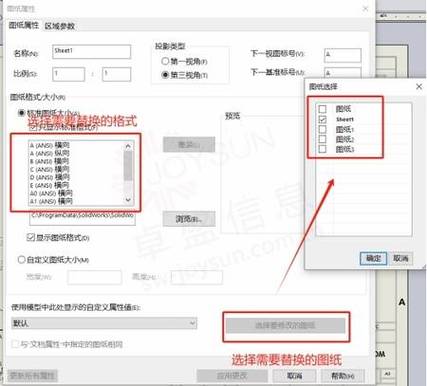The height and width of the screenshot is (386, 427).
Task: Click the format list scroll-down arrow
Action: pyautogui.click(x=128, y=200)
